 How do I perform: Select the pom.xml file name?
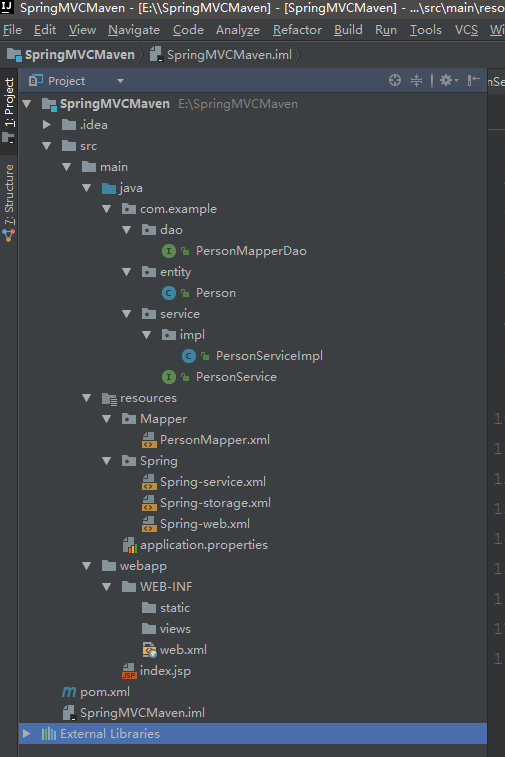[x=105, y=692]
